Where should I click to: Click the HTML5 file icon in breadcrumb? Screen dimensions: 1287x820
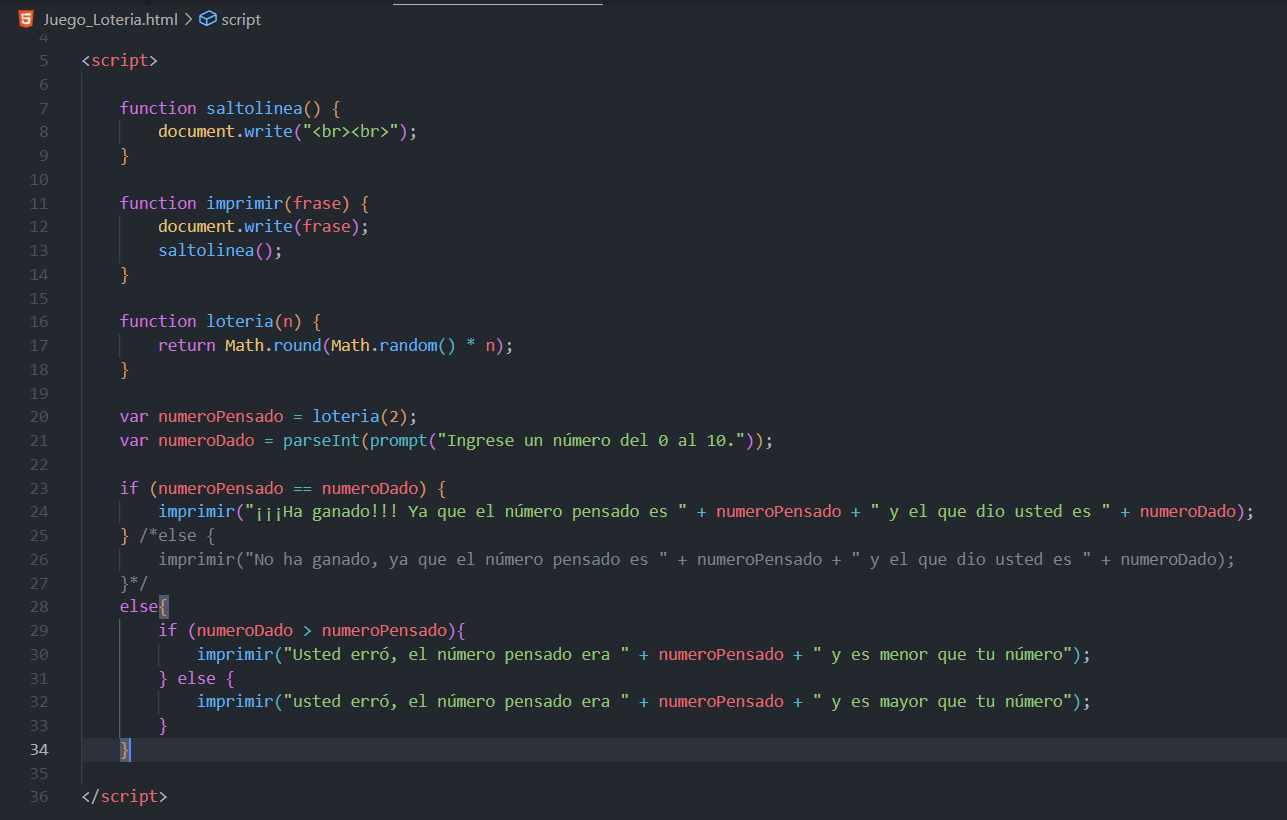click(x=26, y=19)
